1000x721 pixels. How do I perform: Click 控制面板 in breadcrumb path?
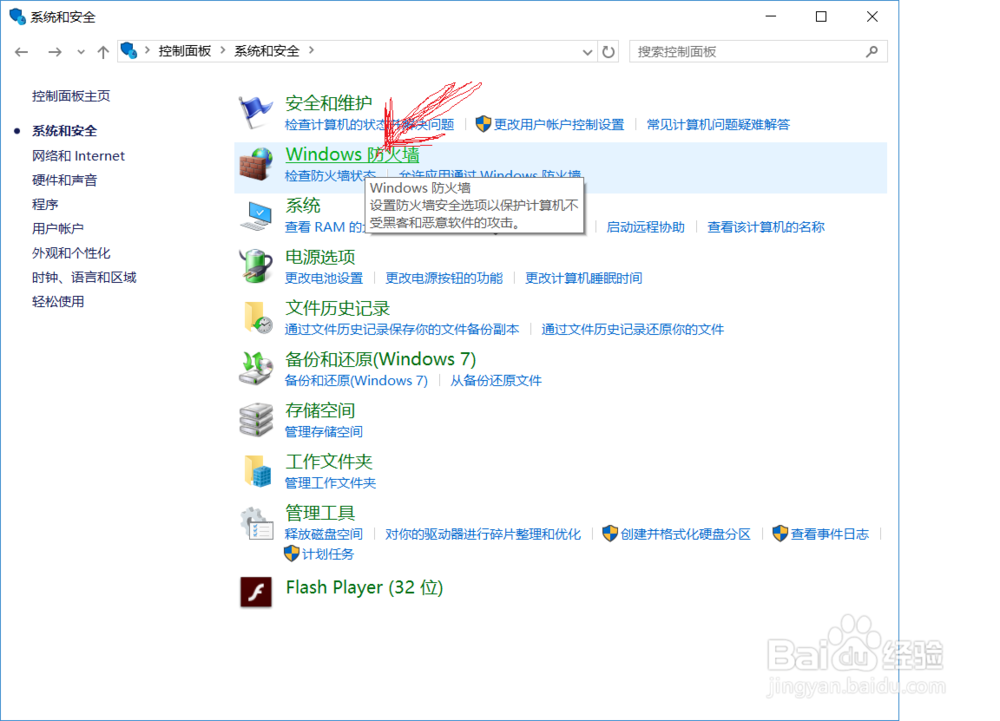point(185,51)
